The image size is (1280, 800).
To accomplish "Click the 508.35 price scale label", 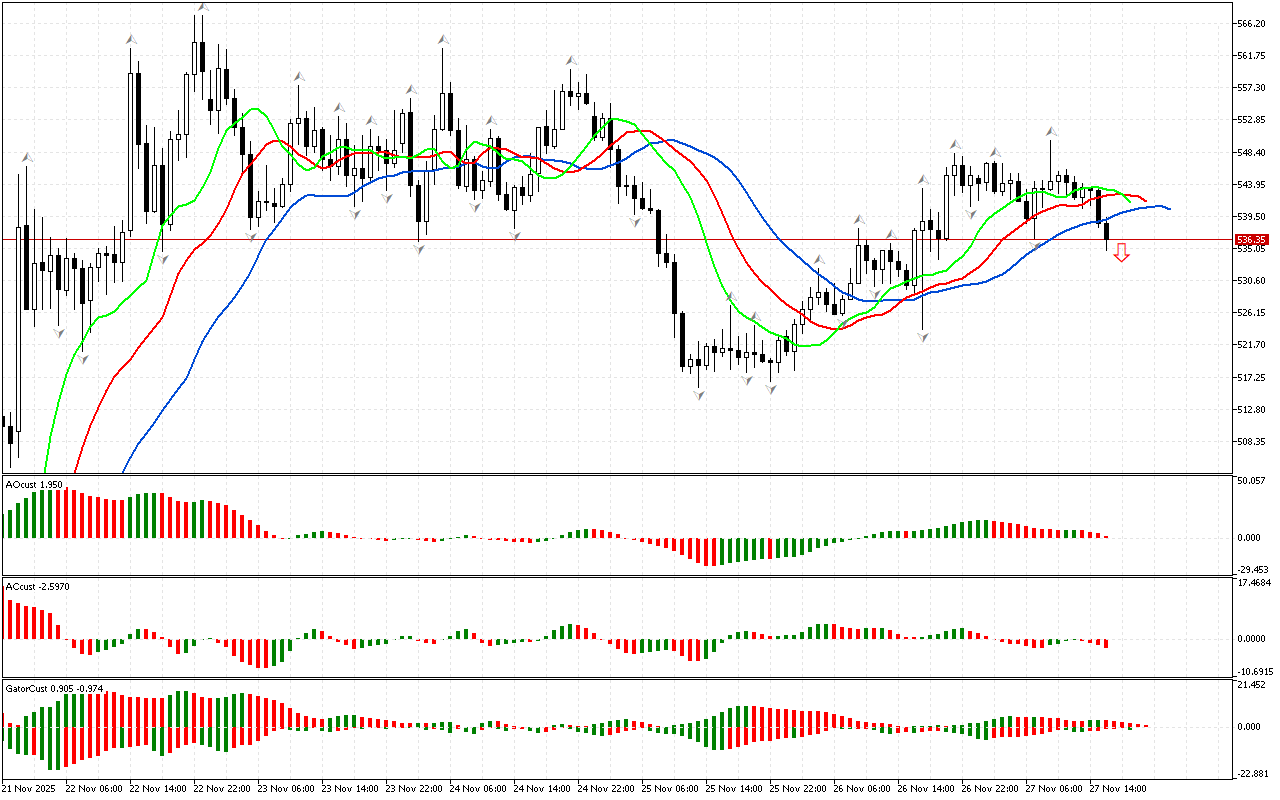I will (1252, 442).
